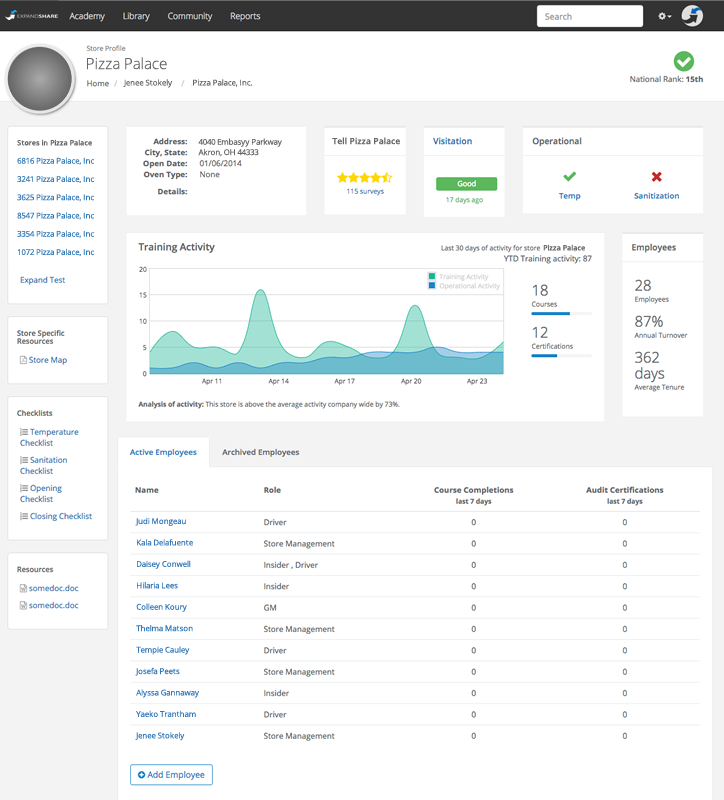Image resolution: width=724 pixels, height=800 pixels.
Task: Open Jenee Stokely breadcrumb link
Action: (x=148, y=83)
